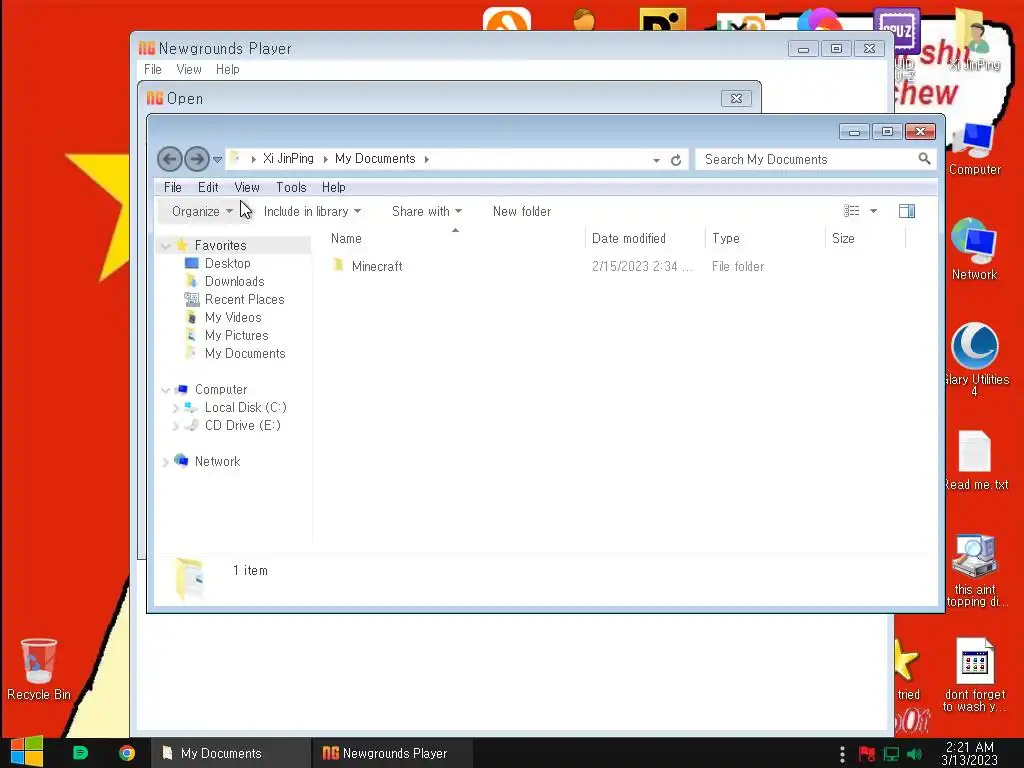Open Desktop in Favorites
Image resolution: width=1024 pixels, height=768 pixels.
227,263
